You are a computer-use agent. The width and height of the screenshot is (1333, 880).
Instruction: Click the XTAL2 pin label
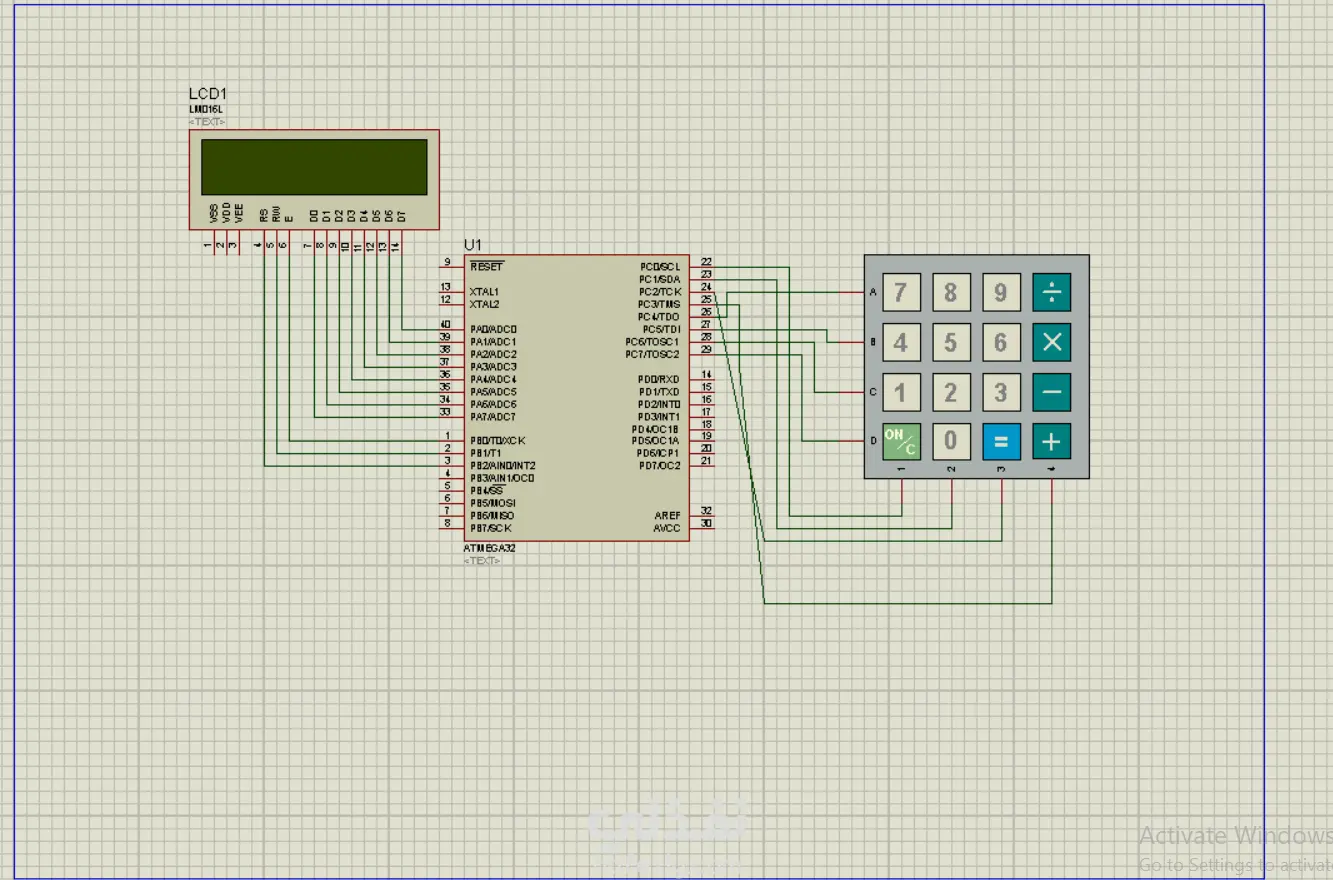(484, 304)
